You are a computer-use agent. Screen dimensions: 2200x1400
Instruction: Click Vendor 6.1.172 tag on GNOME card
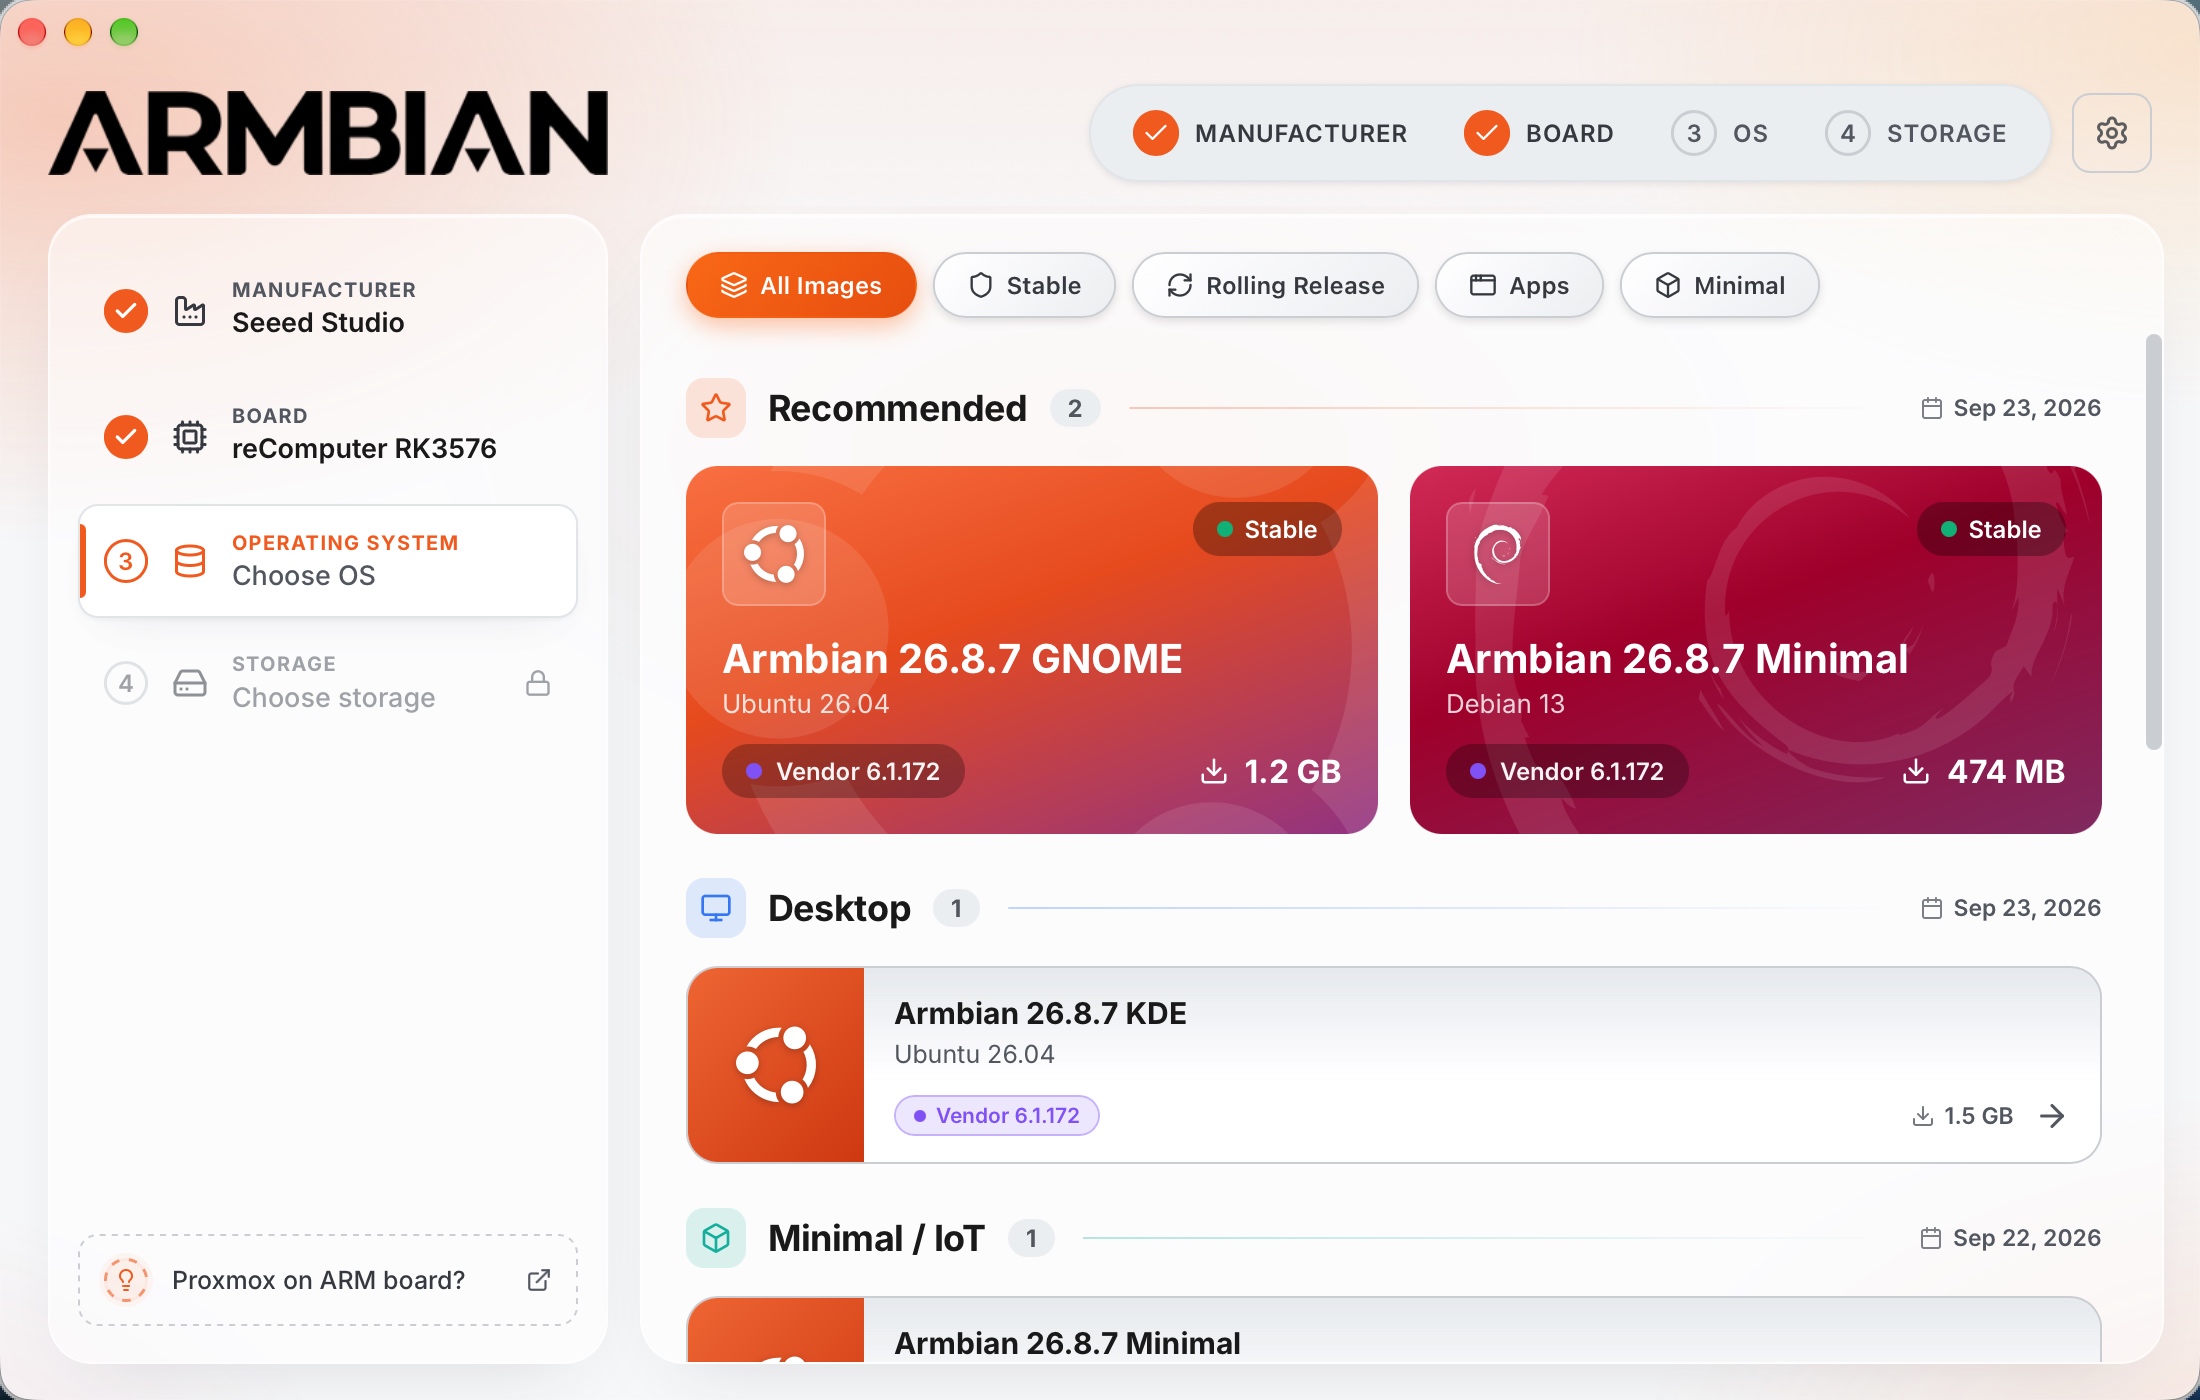pos(843,771)
